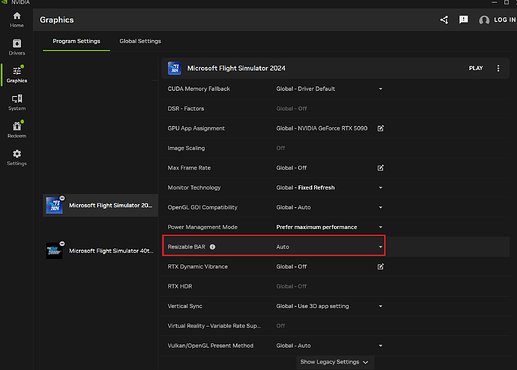Open the System section
Viewport: 517px width, 370px height.
coord(17,102)
